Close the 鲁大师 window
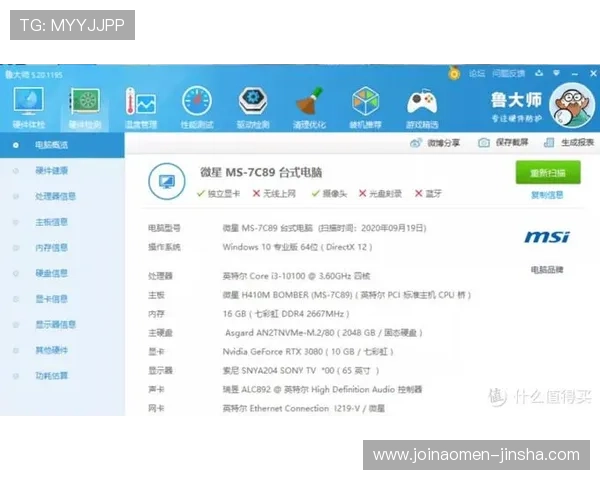600x480 pixels. pyautogui.click(x=593, y=73)
